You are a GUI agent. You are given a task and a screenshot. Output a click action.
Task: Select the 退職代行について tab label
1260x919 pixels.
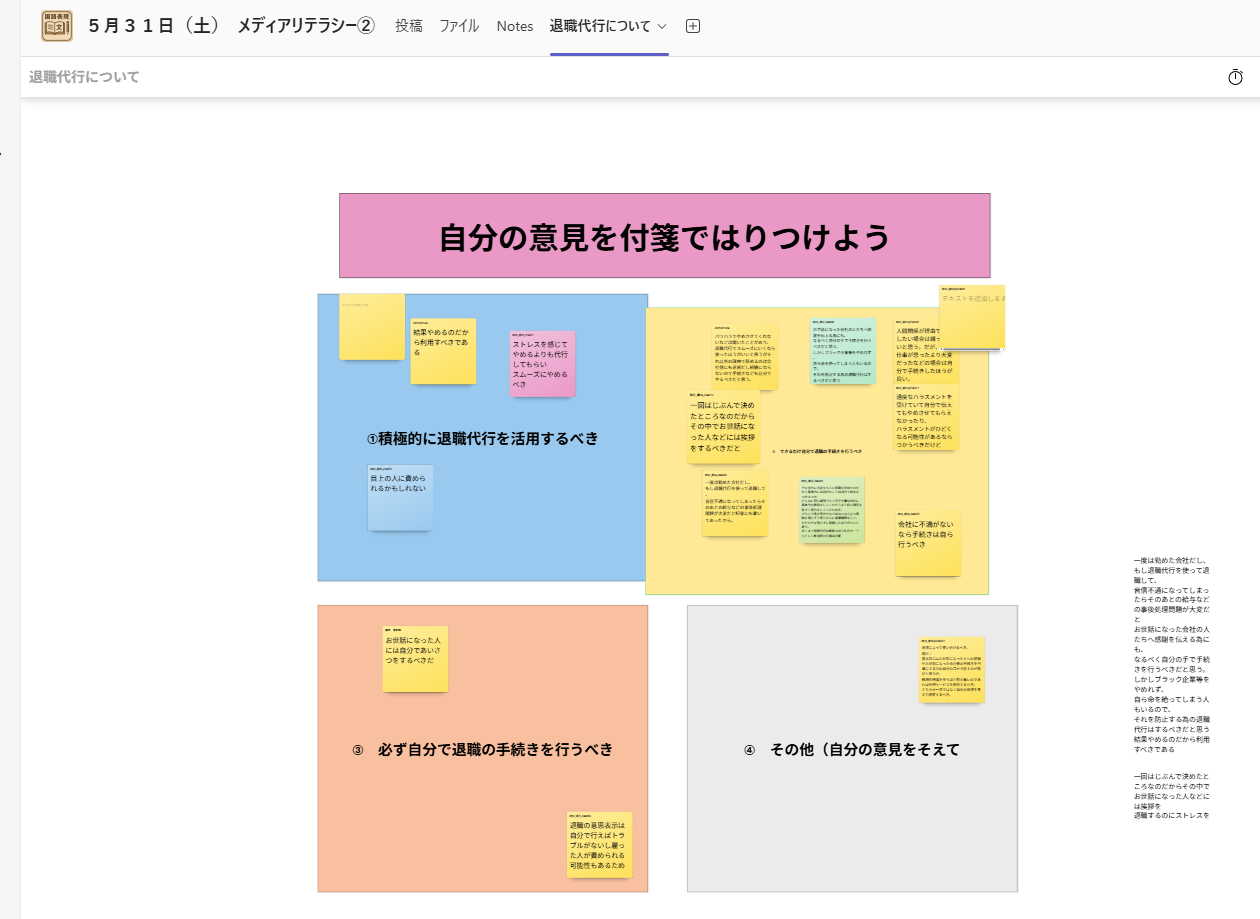coord(601,27)
